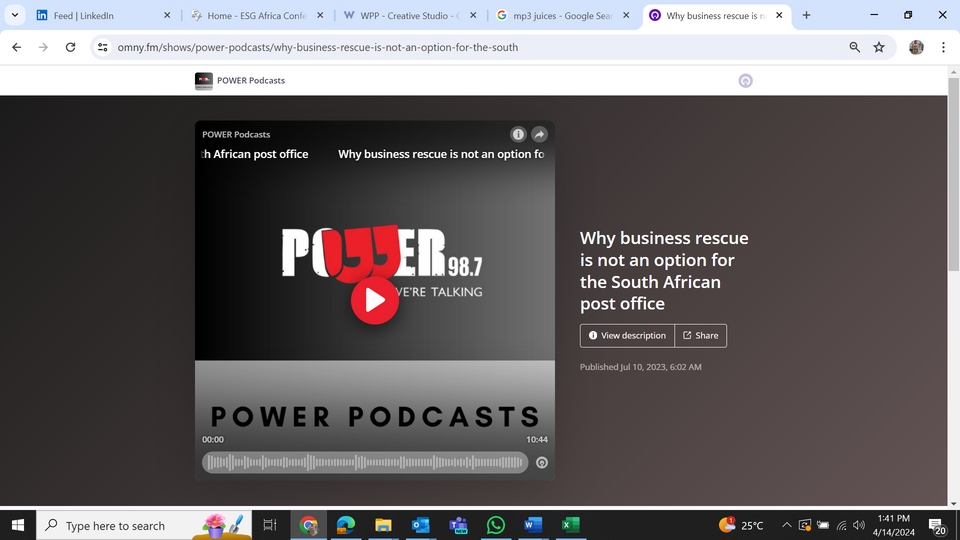This screenshot has width=960, height=540.
Task: Select the Why business rescue tab
Action: click(x=716, y=15)
